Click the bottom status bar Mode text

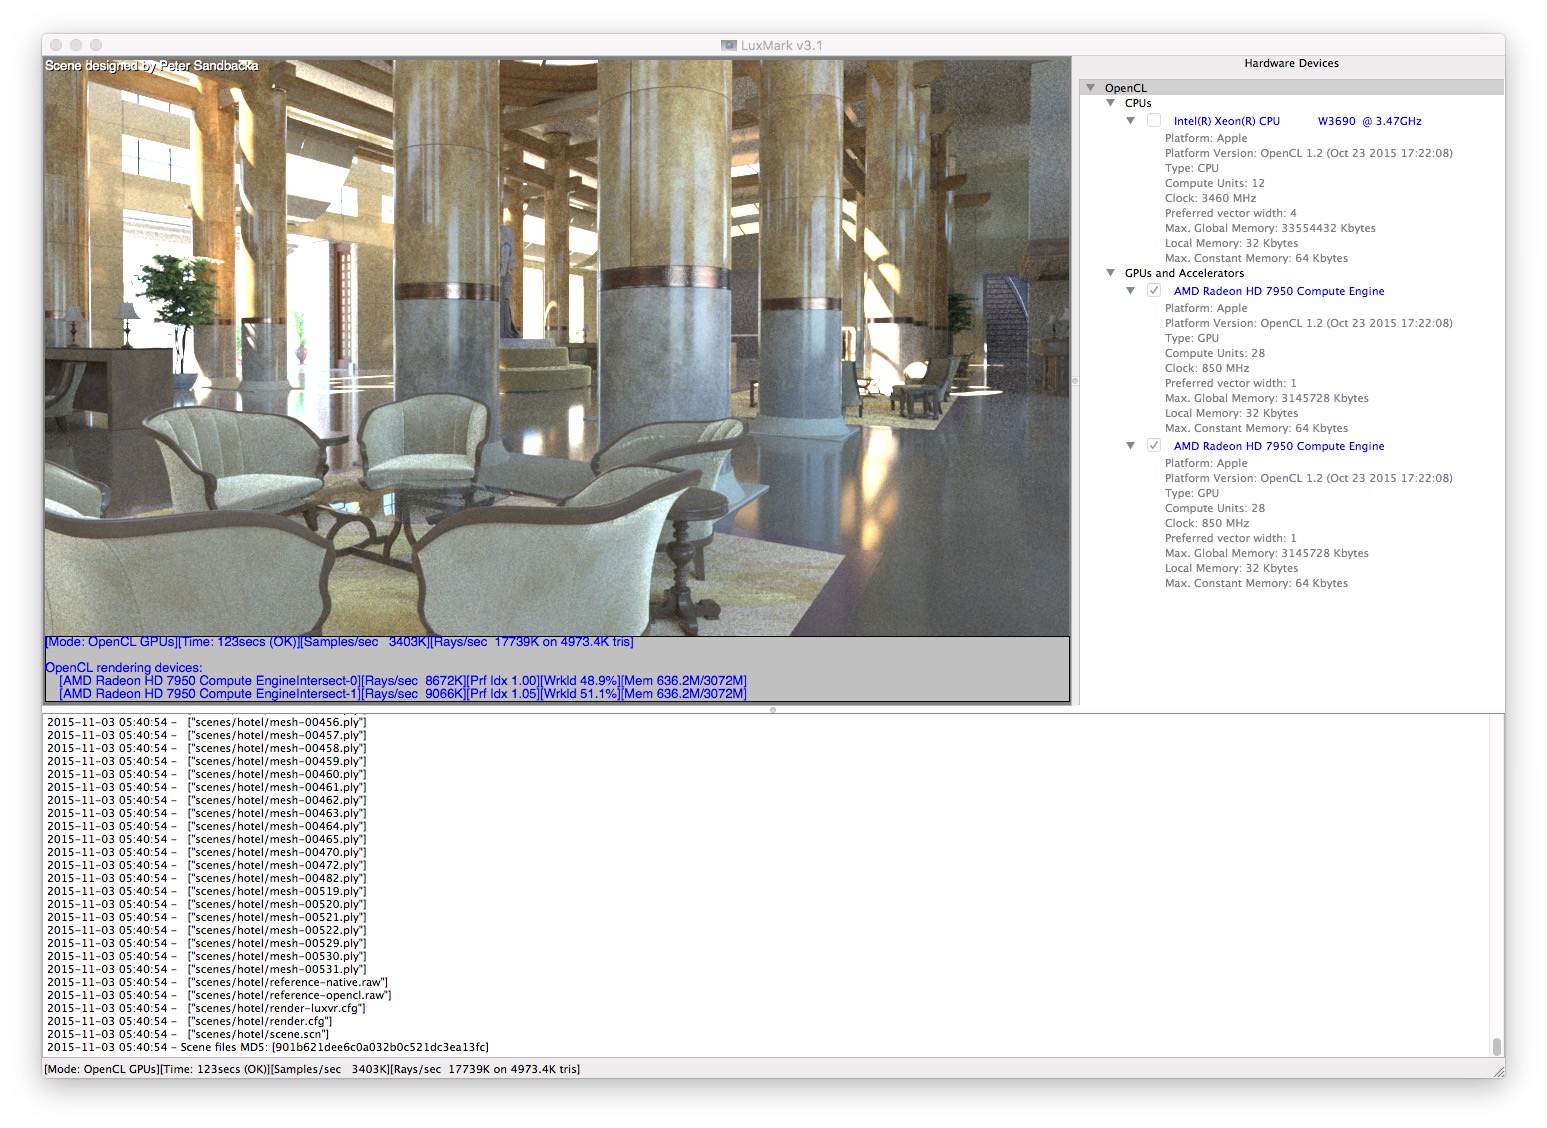click(x=312, y=1069)
